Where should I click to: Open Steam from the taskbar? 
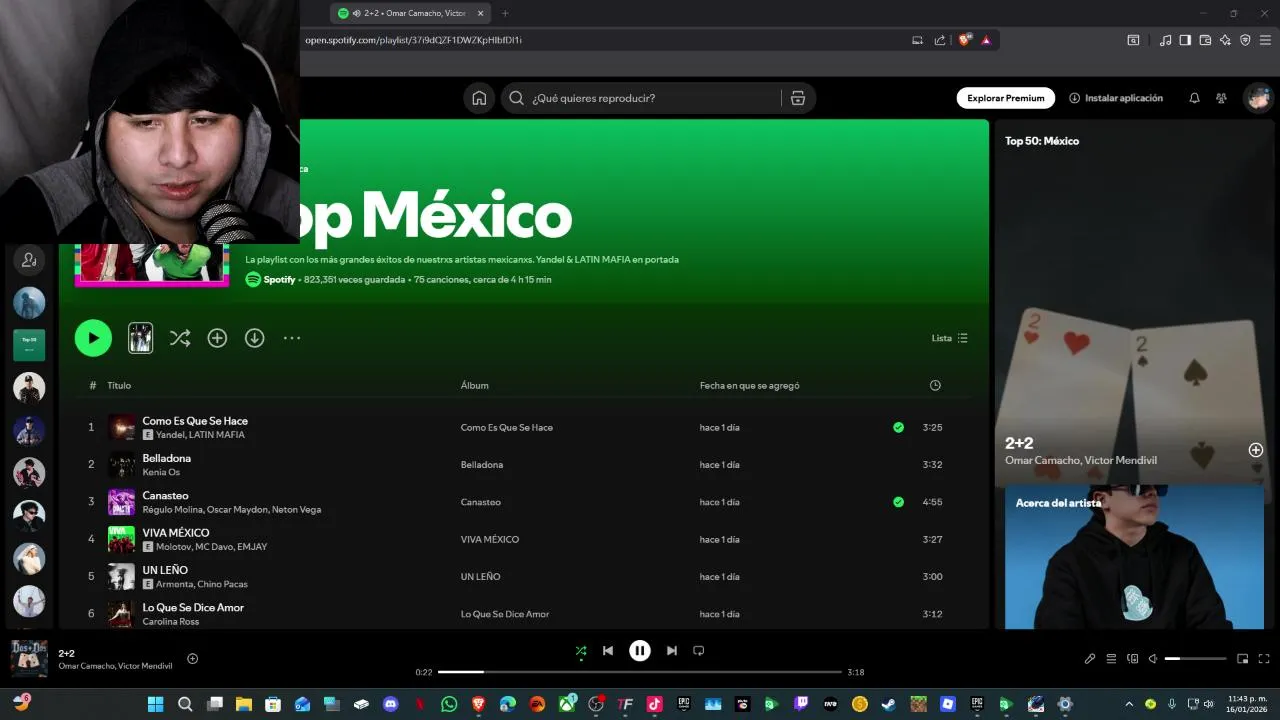tap(889, 704)
